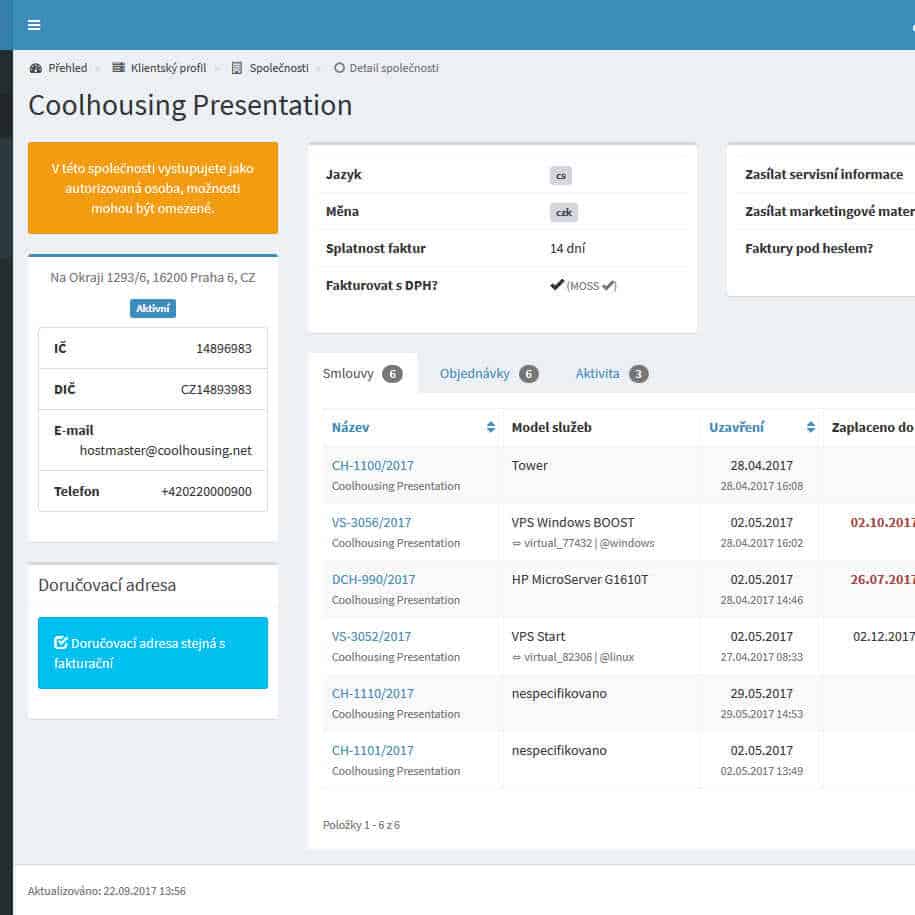
Task: Click the closing date 28.04.2017 16:08
Action: tap(762, 486)
